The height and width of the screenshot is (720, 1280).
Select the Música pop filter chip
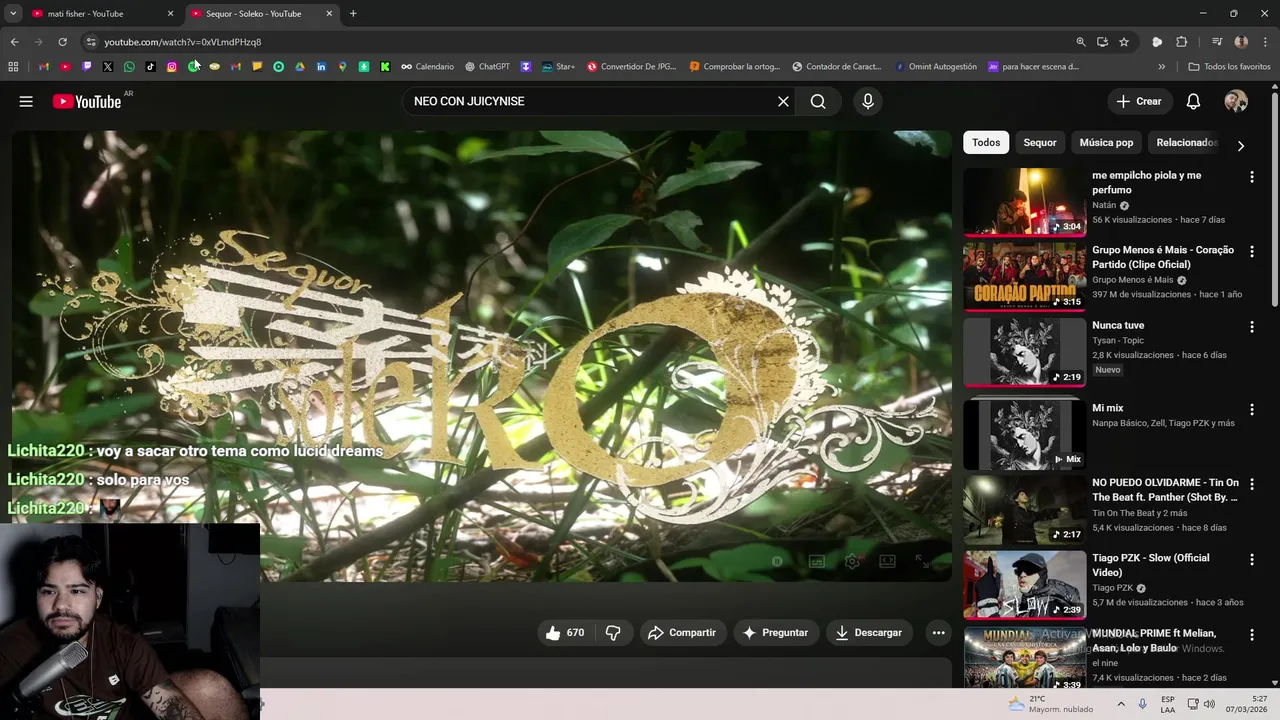click(x=1106, y=142)
